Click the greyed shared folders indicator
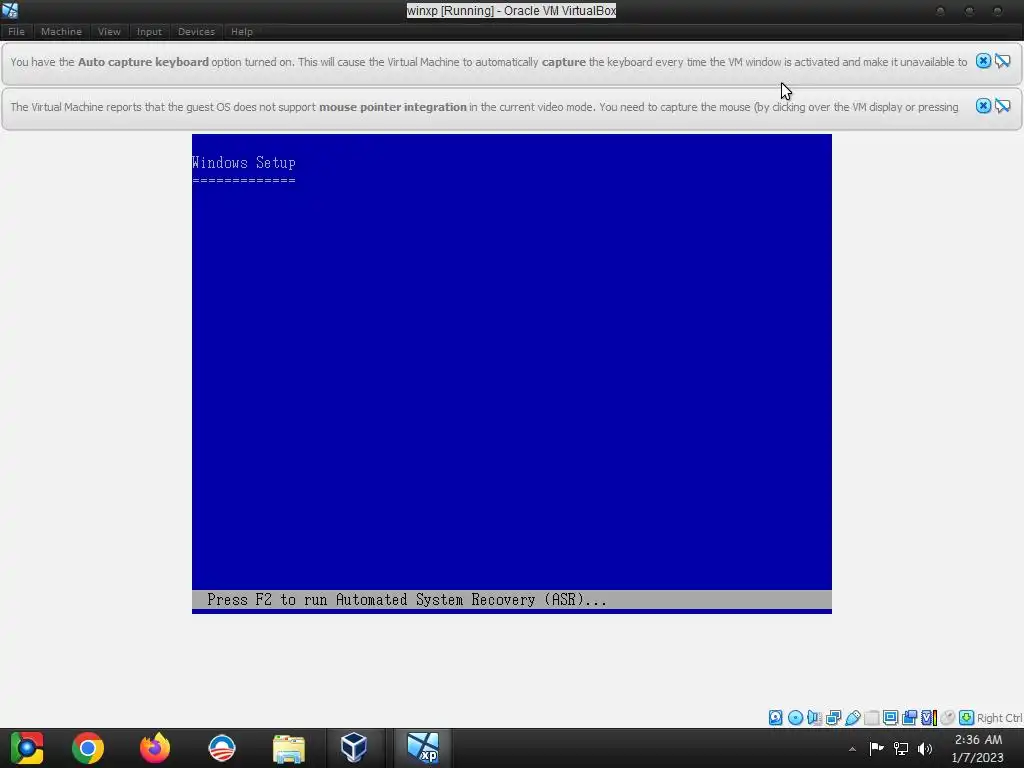 [871, 718]
